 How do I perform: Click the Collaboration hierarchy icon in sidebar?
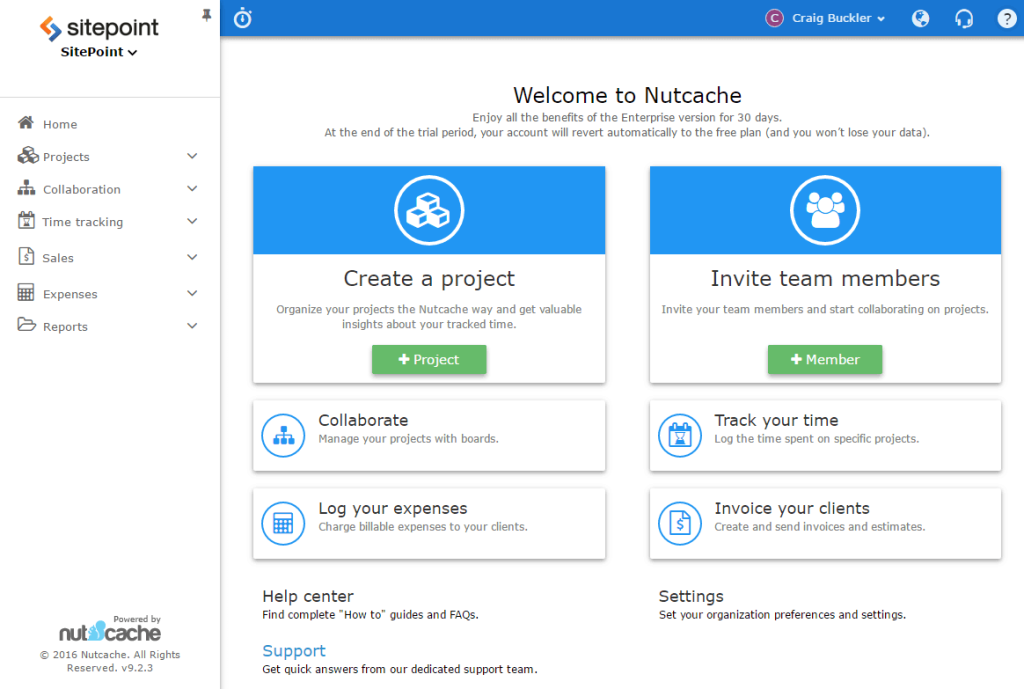[x=26, y=188]
